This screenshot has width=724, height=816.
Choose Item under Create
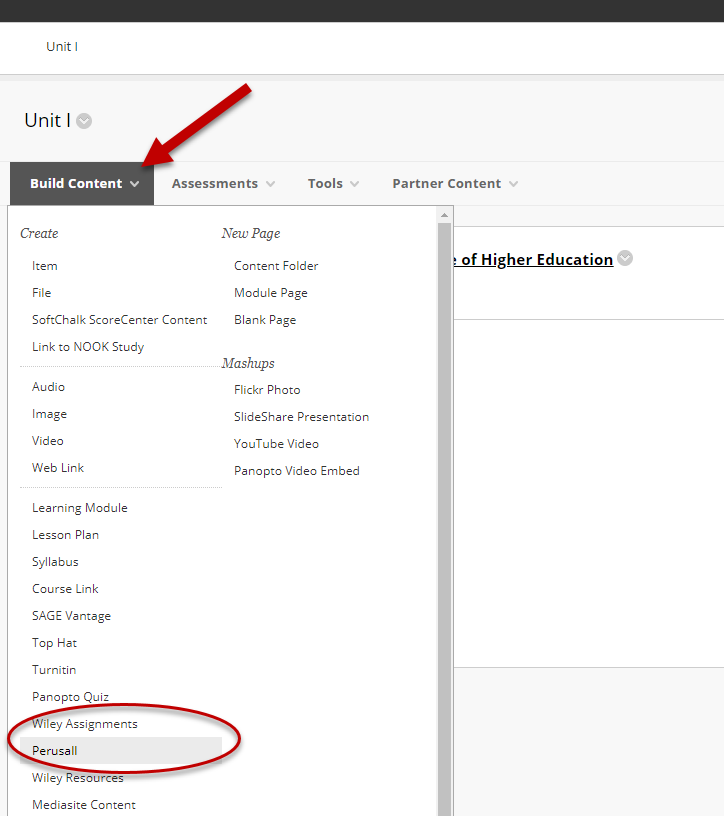click(x=45, y=266)
